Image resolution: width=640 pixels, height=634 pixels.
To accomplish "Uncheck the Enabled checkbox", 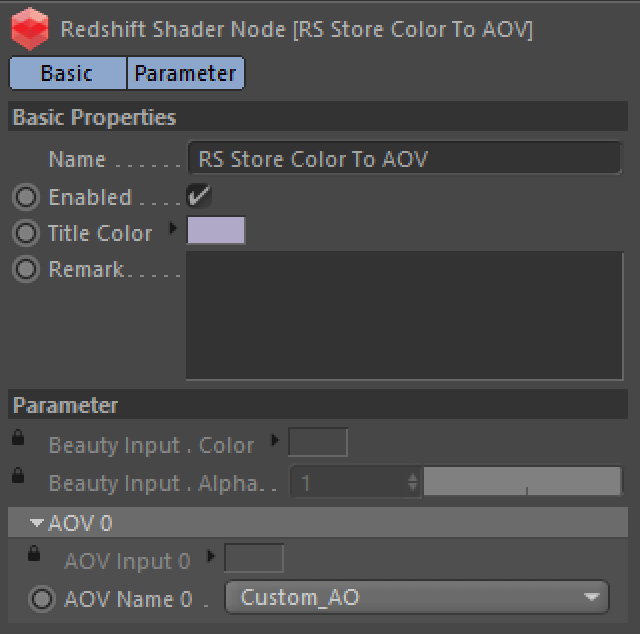I will pyautogui.click(x=199, y=196).
